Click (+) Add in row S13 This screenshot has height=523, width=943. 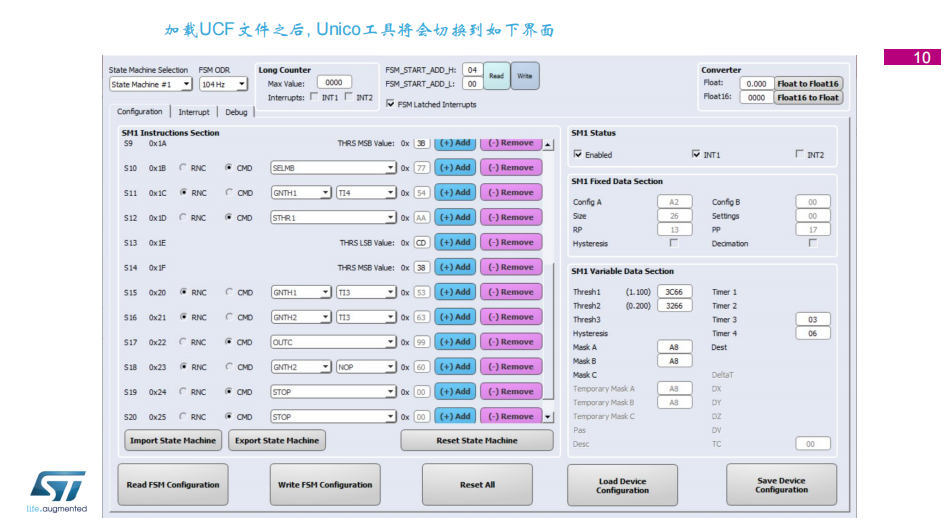click(x=455, y=242)
